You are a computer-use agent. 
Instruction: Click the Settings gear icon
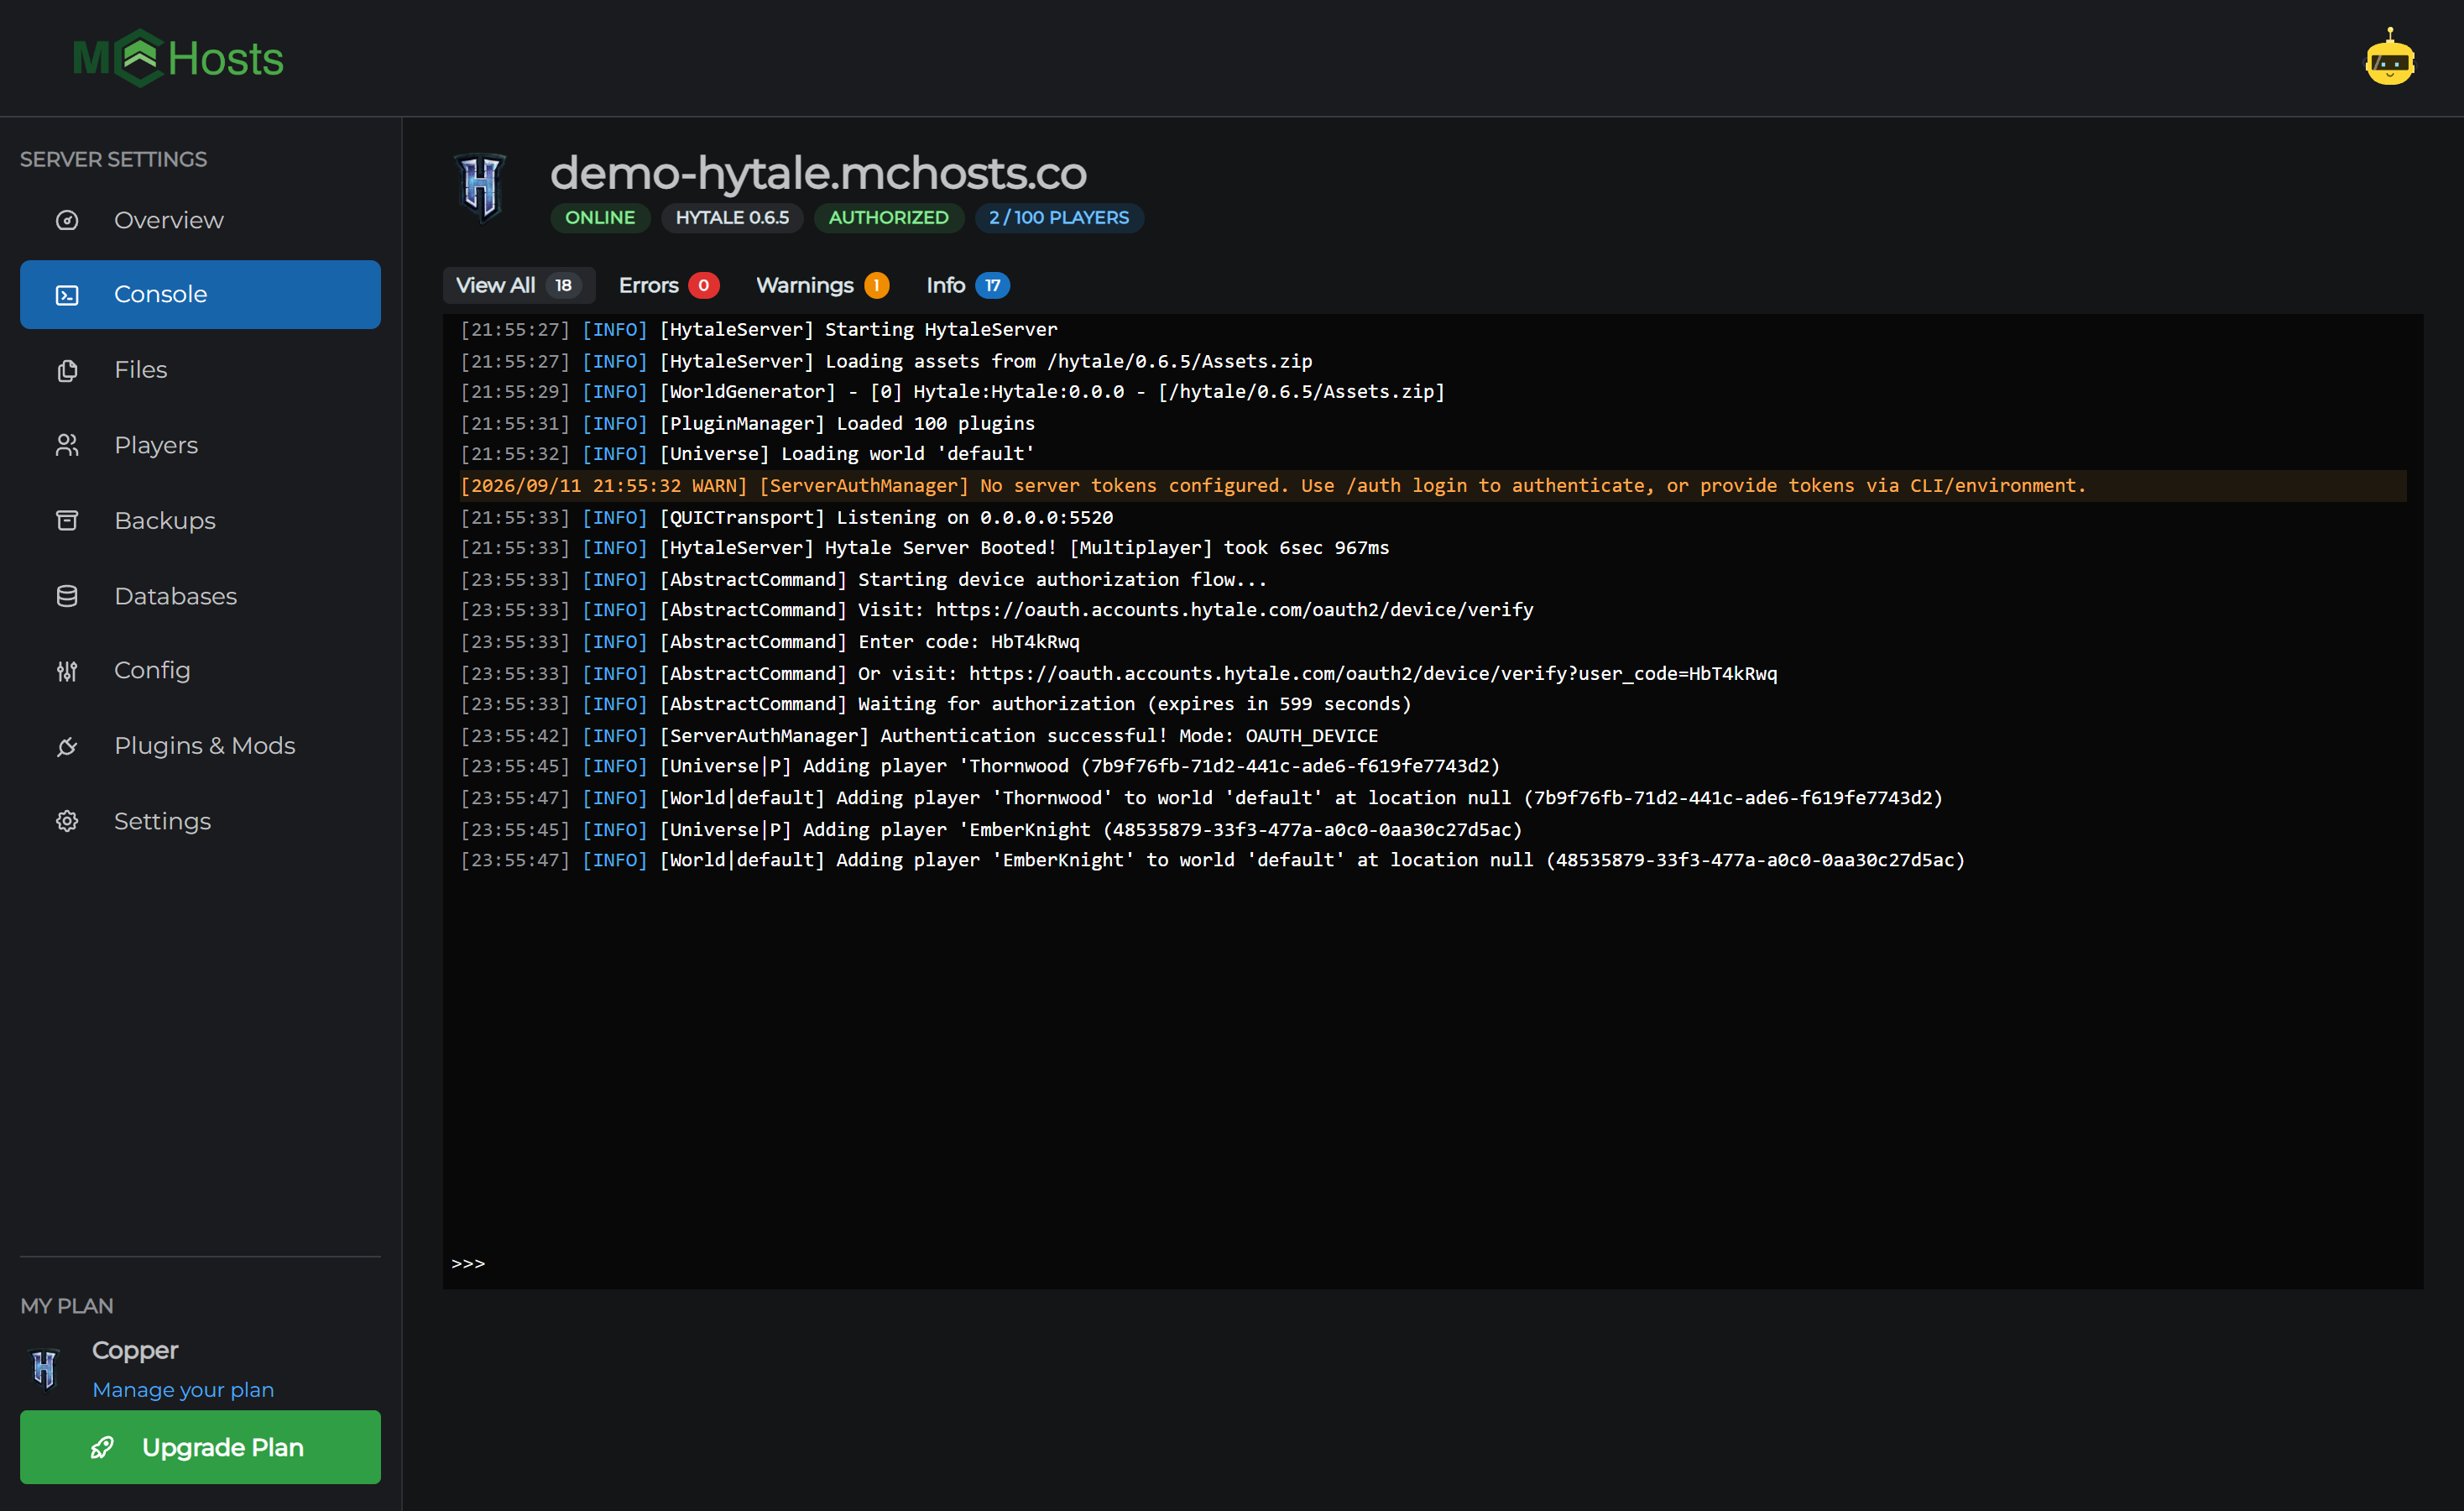[67, 821]
